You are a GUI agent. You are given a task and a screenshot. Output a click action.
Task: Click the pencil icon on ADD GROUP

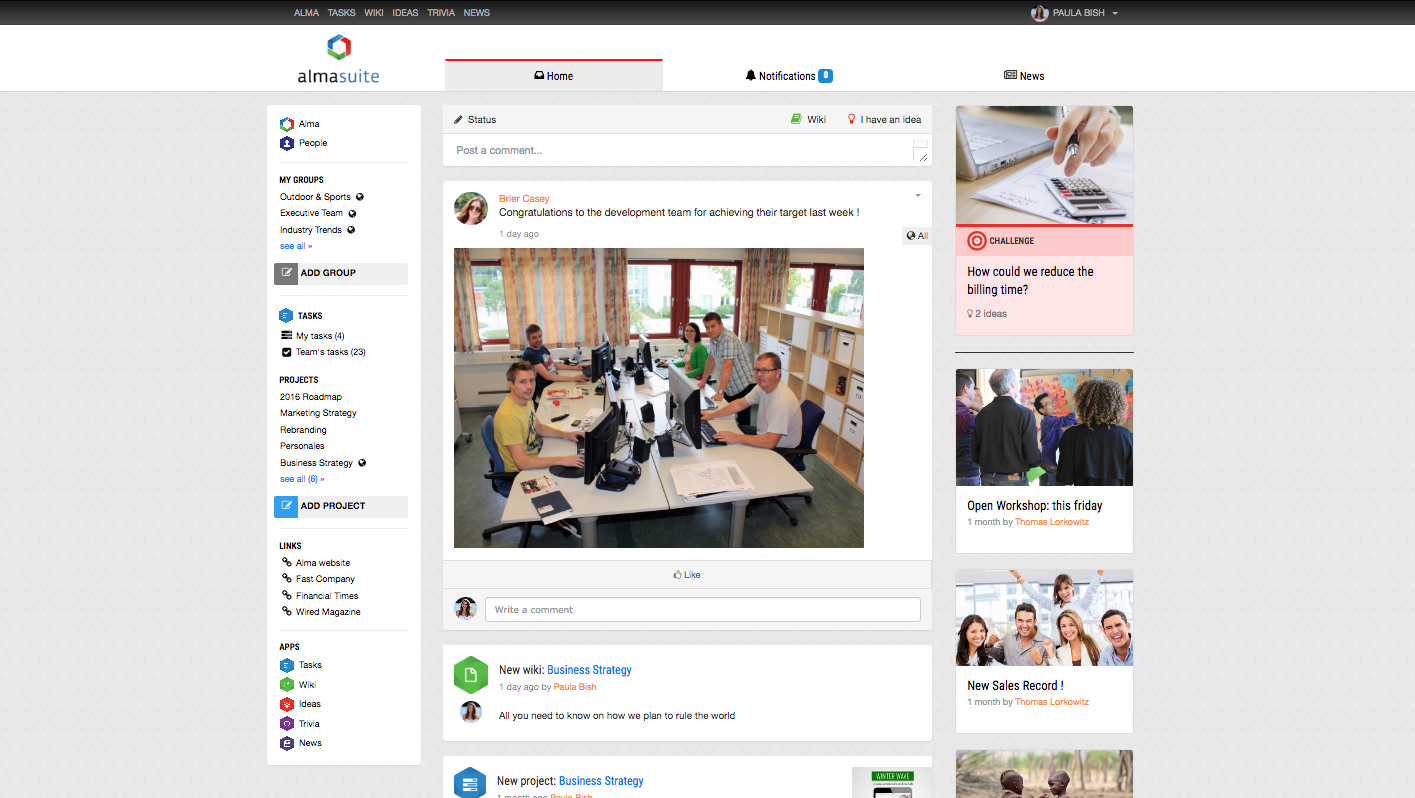click(287, 273)
